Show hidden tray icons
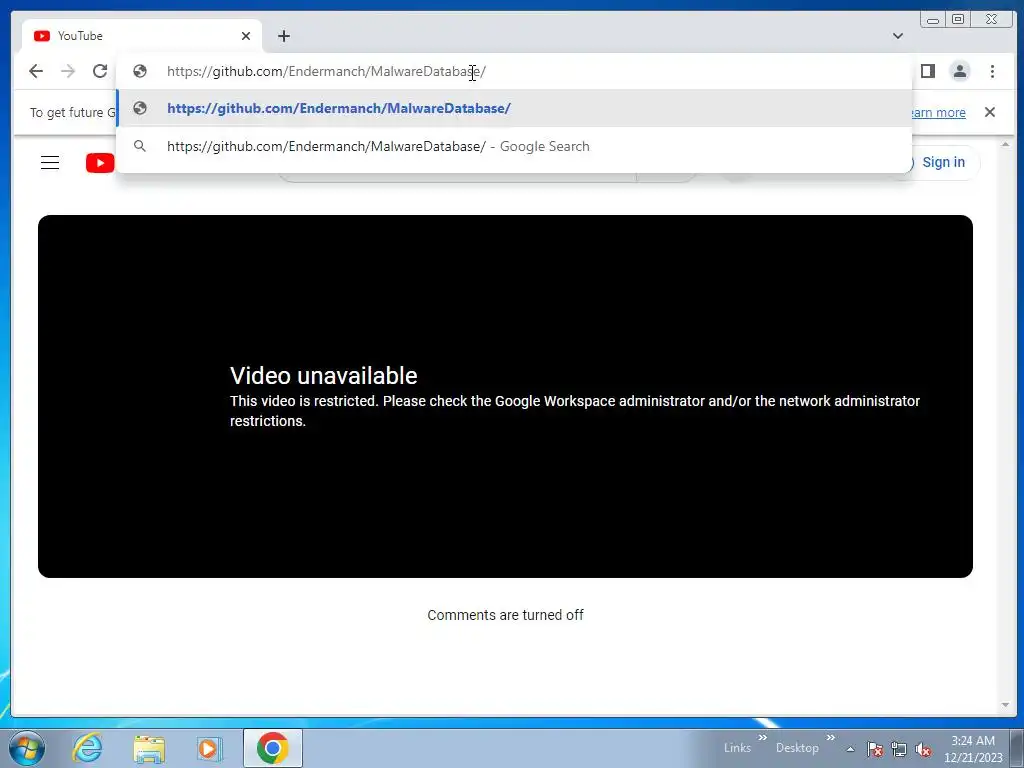Image resolution: width=1024 pixels, height=768 pixels. [x=850, y=749]
